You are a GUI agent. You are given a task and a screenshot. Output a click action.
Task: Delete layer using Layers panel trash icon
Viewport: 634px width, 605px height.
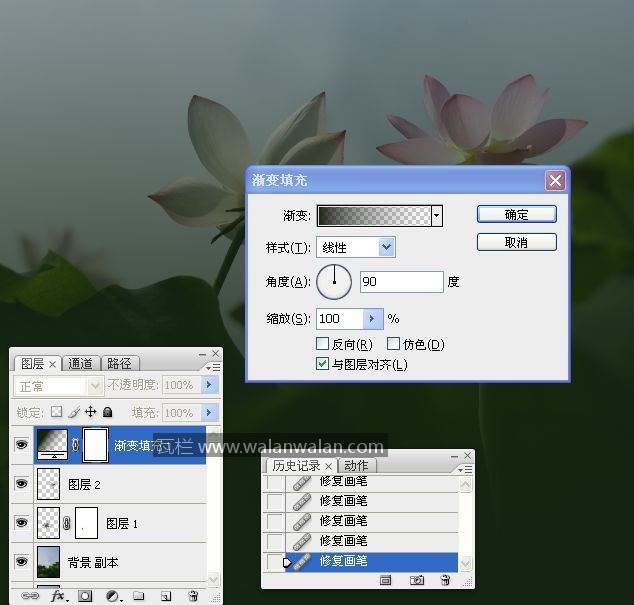[193, 596]
